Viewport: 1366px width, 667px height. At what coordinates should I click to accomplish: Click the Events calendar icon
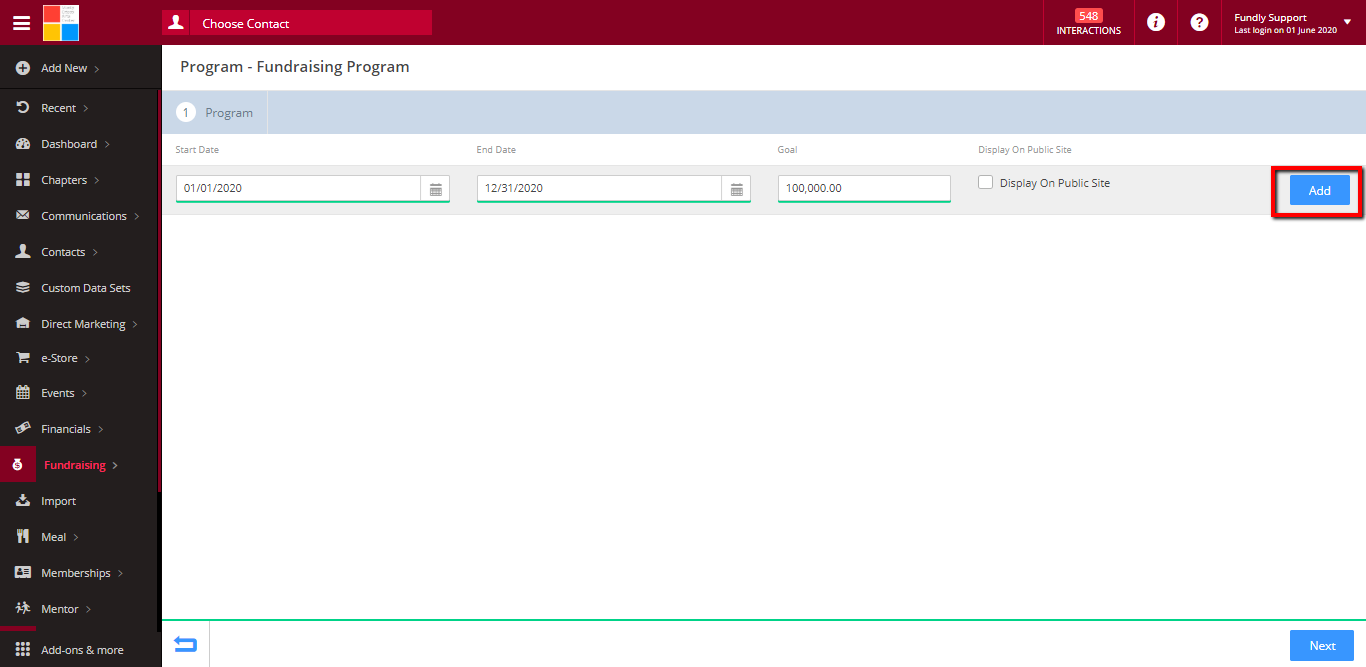[x=23, y=393]
